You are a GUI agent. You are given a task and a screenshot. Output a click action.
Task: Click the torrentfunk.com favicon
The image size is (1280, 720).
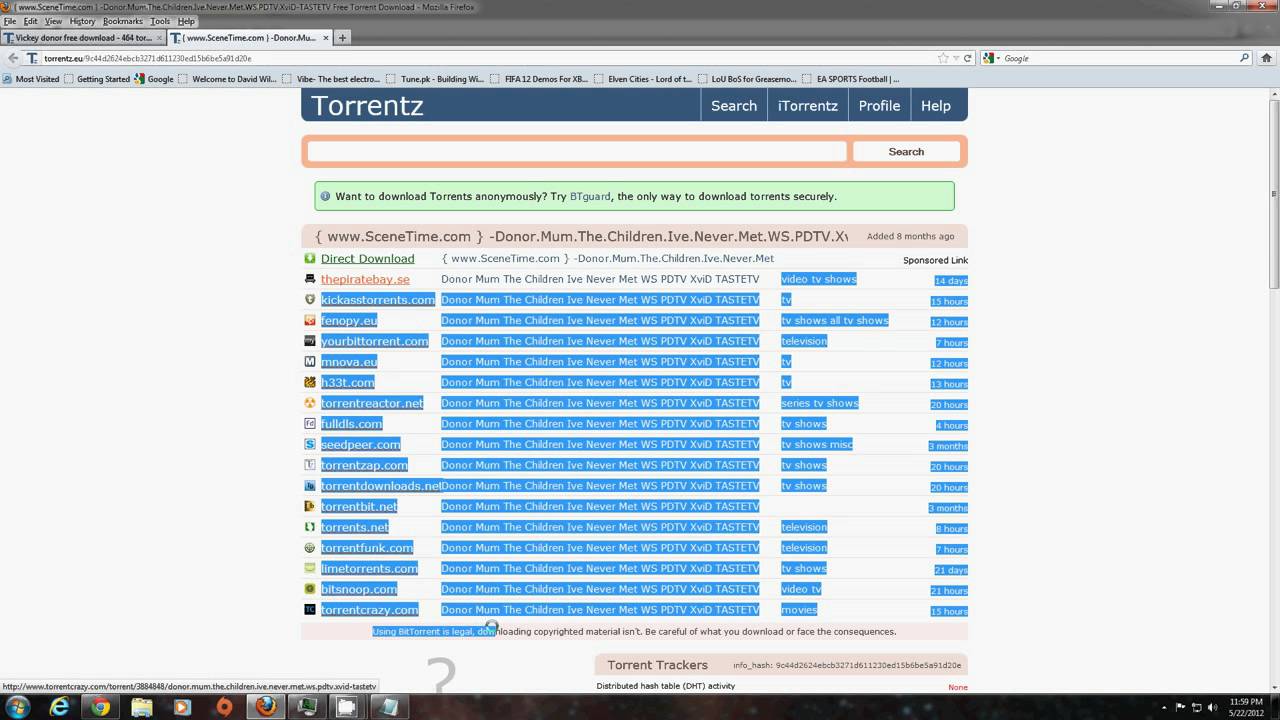tap(310, 547)
